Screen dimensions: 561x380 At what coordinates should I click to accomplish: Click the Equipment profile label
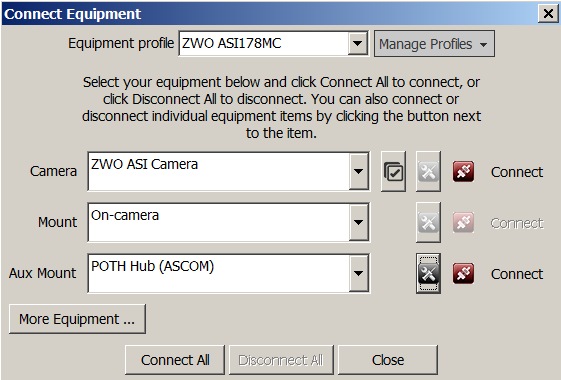(121, 44)
